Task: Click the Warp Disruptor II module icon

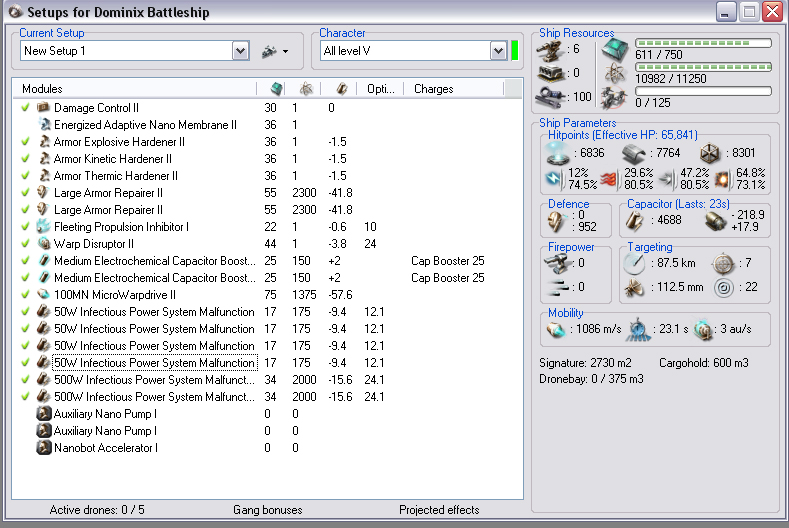Action: pos(43,244)
